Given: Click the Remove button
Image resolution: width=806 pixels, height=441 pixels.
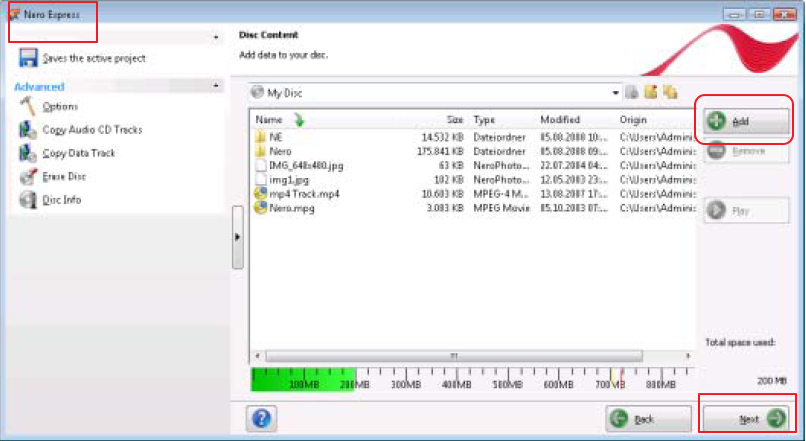Looking at the screenshot, I should tap(746, 151).
